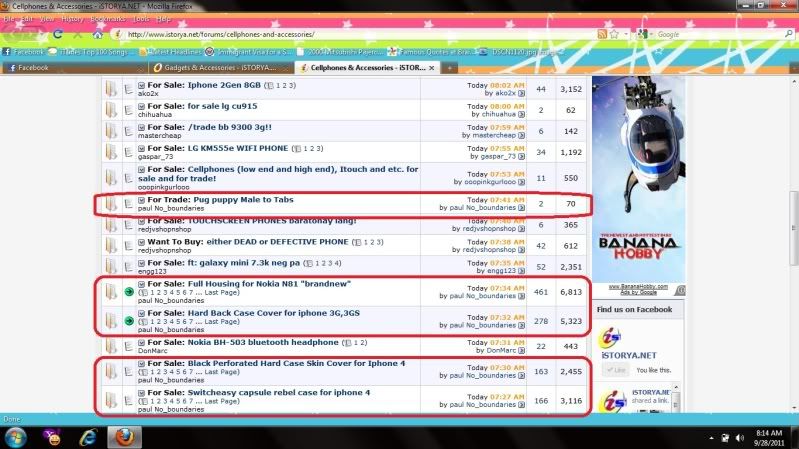The height and width of the screenshot is (449, 799).
Task: Click the post icon next to Pug puppy thread
Action: [129, 204]
